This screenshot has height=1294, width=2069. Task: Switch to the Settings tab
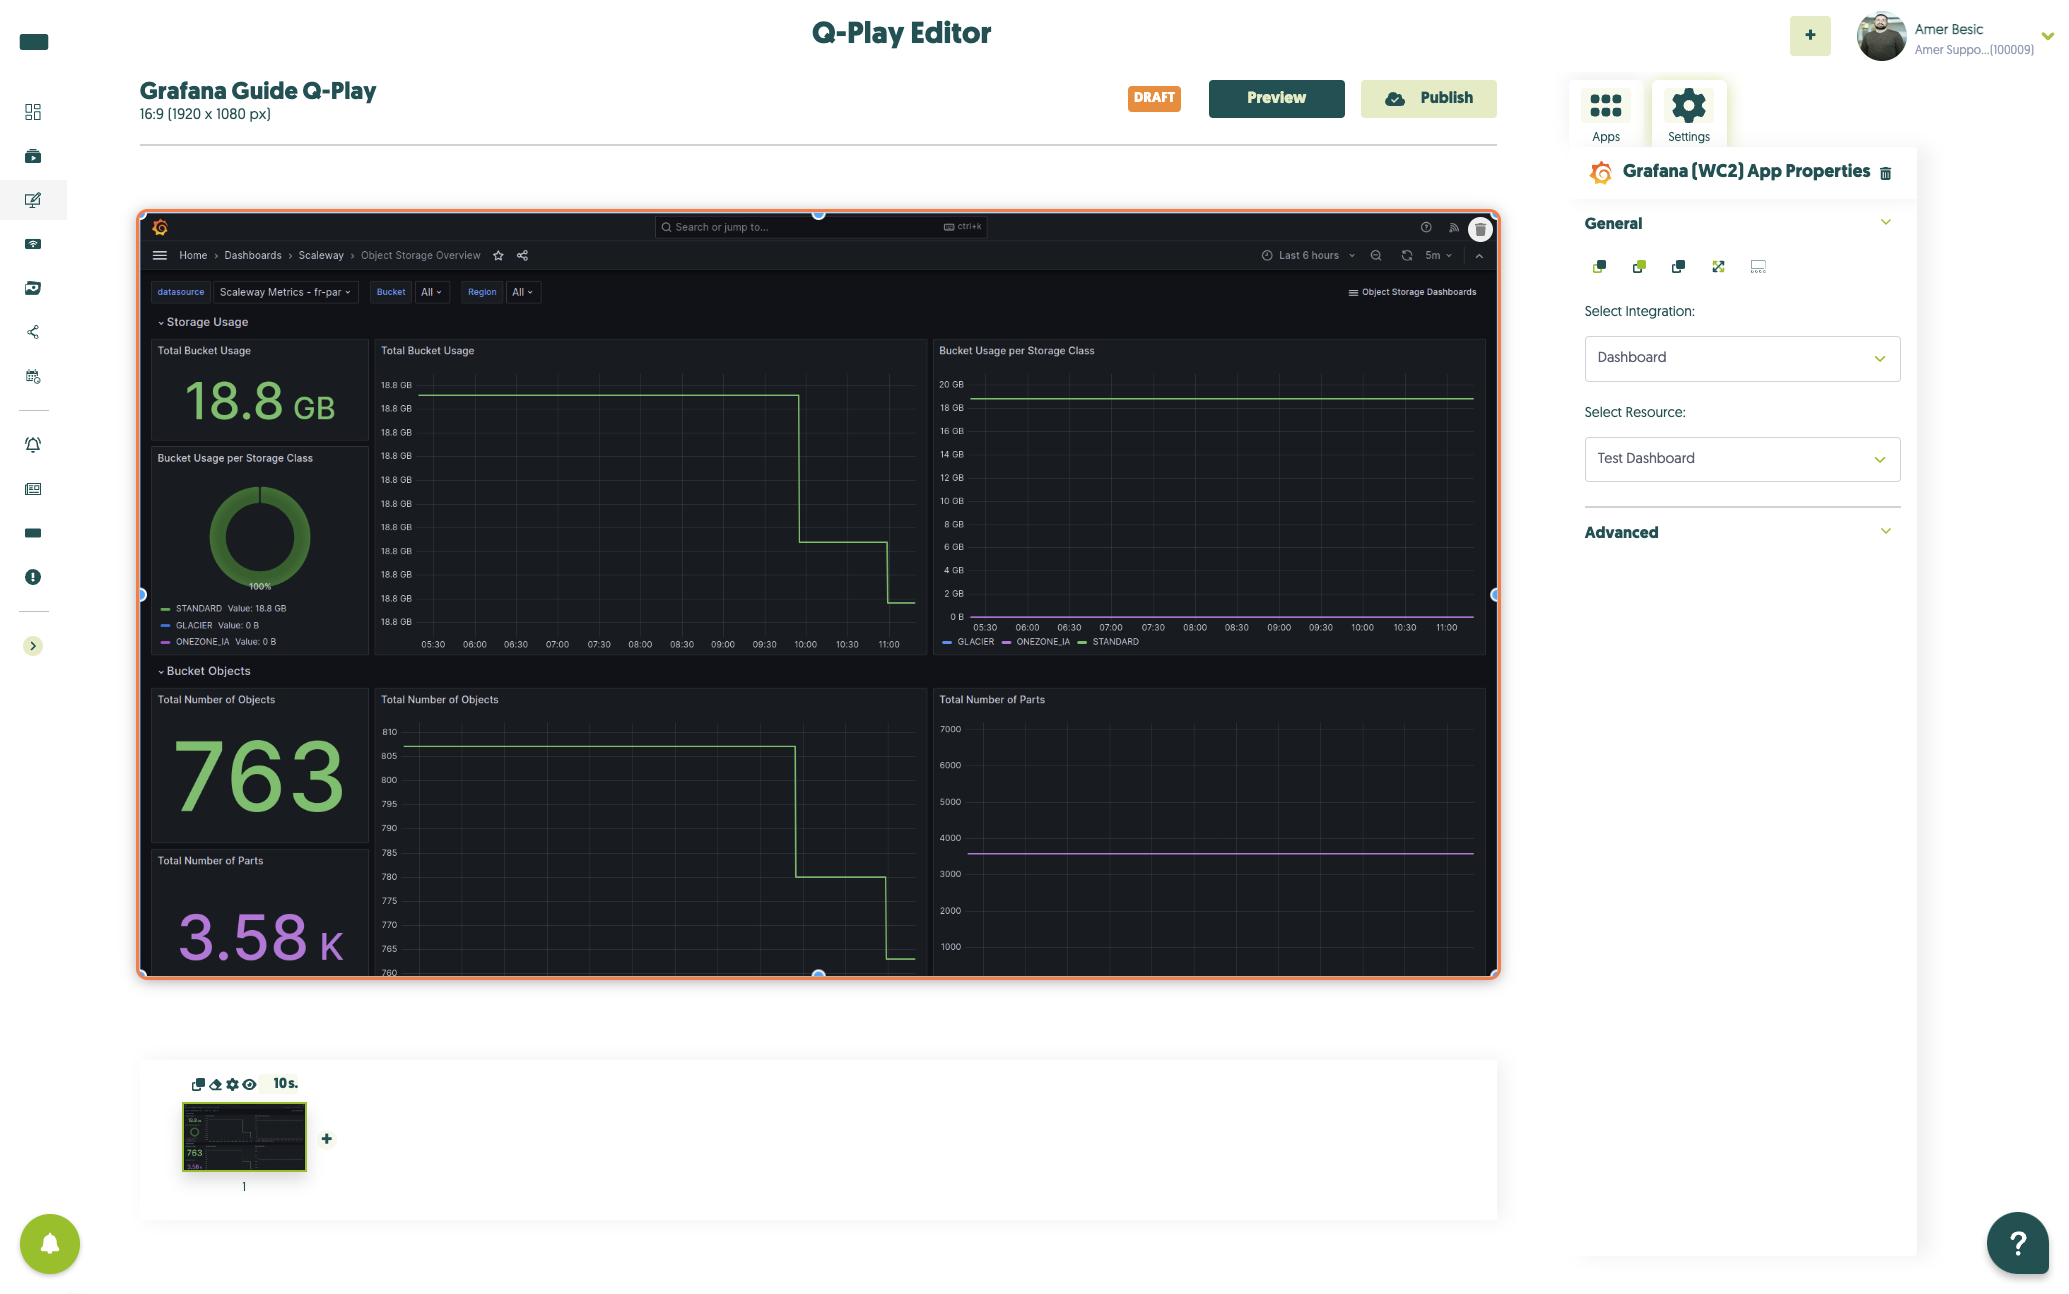click(1688, 115)
